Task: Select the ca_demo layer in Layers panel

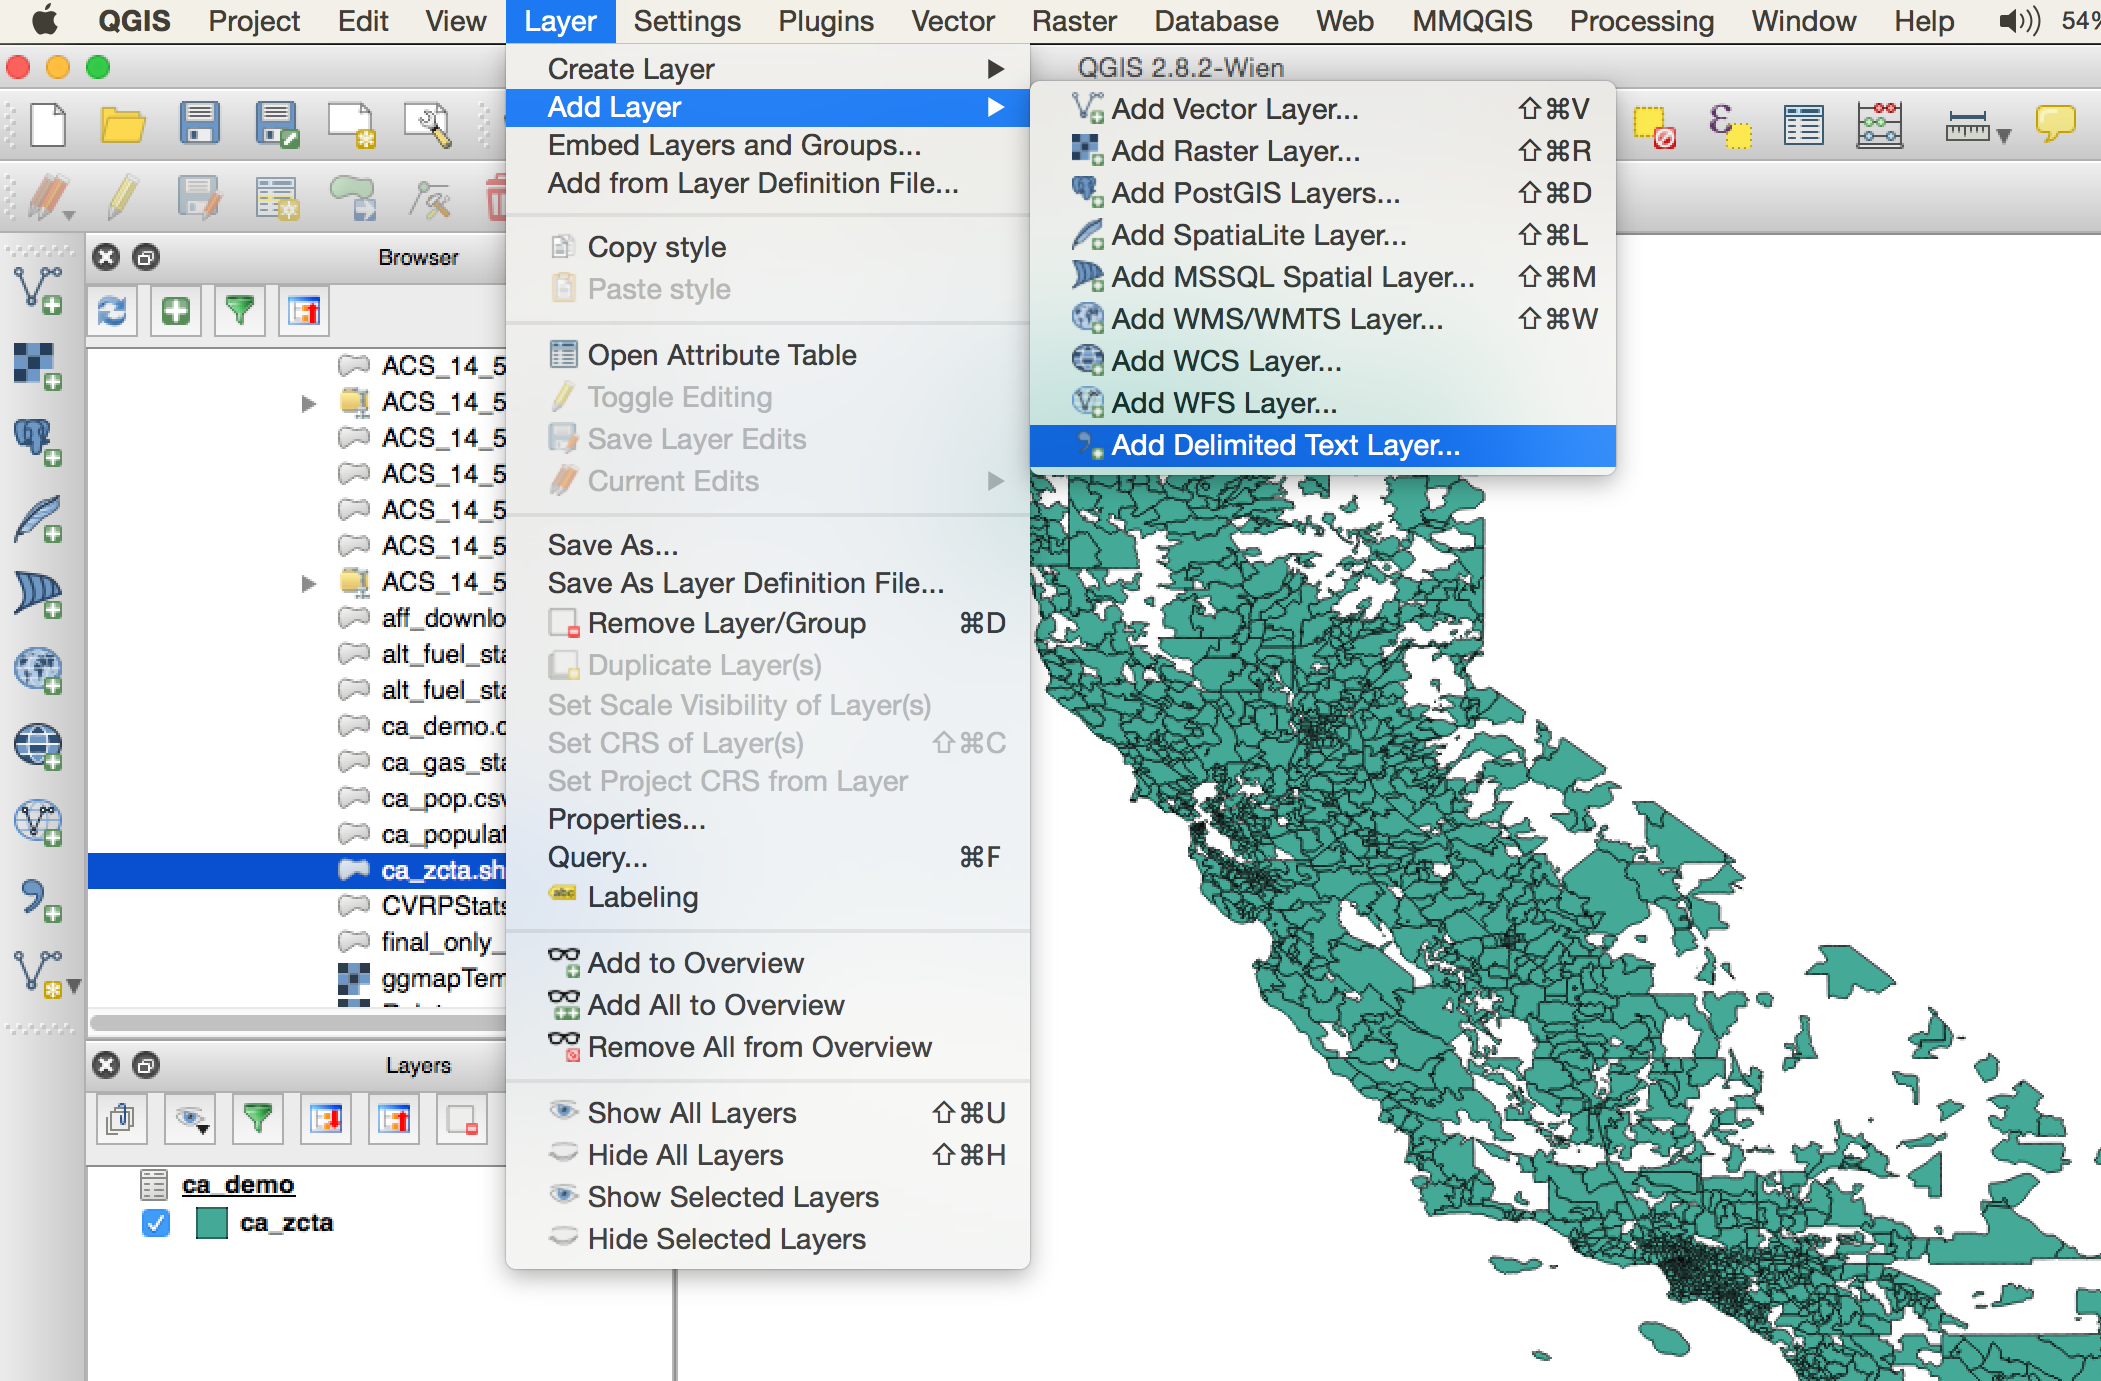Action: (x=238, y=1185)
